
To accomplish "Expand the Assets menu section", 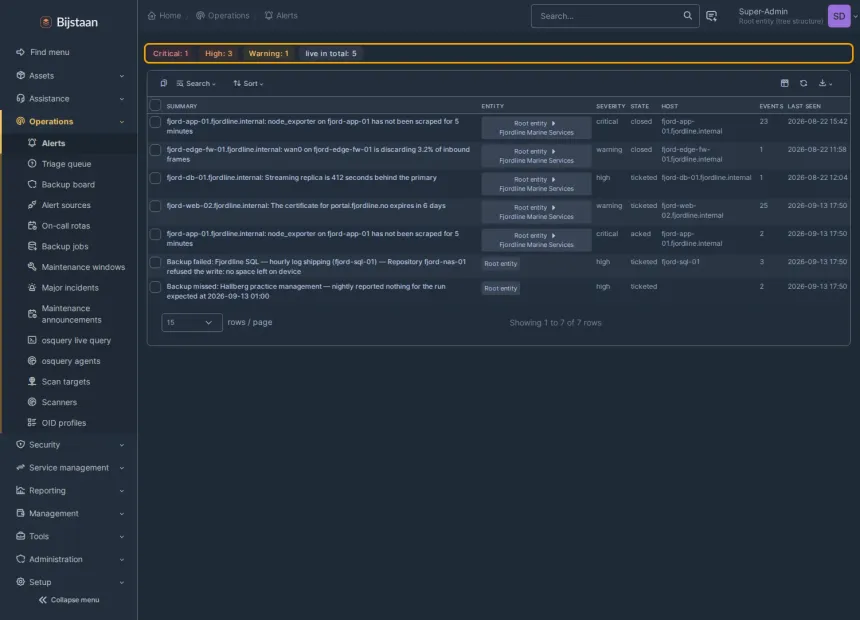I will tap(69, 76).
